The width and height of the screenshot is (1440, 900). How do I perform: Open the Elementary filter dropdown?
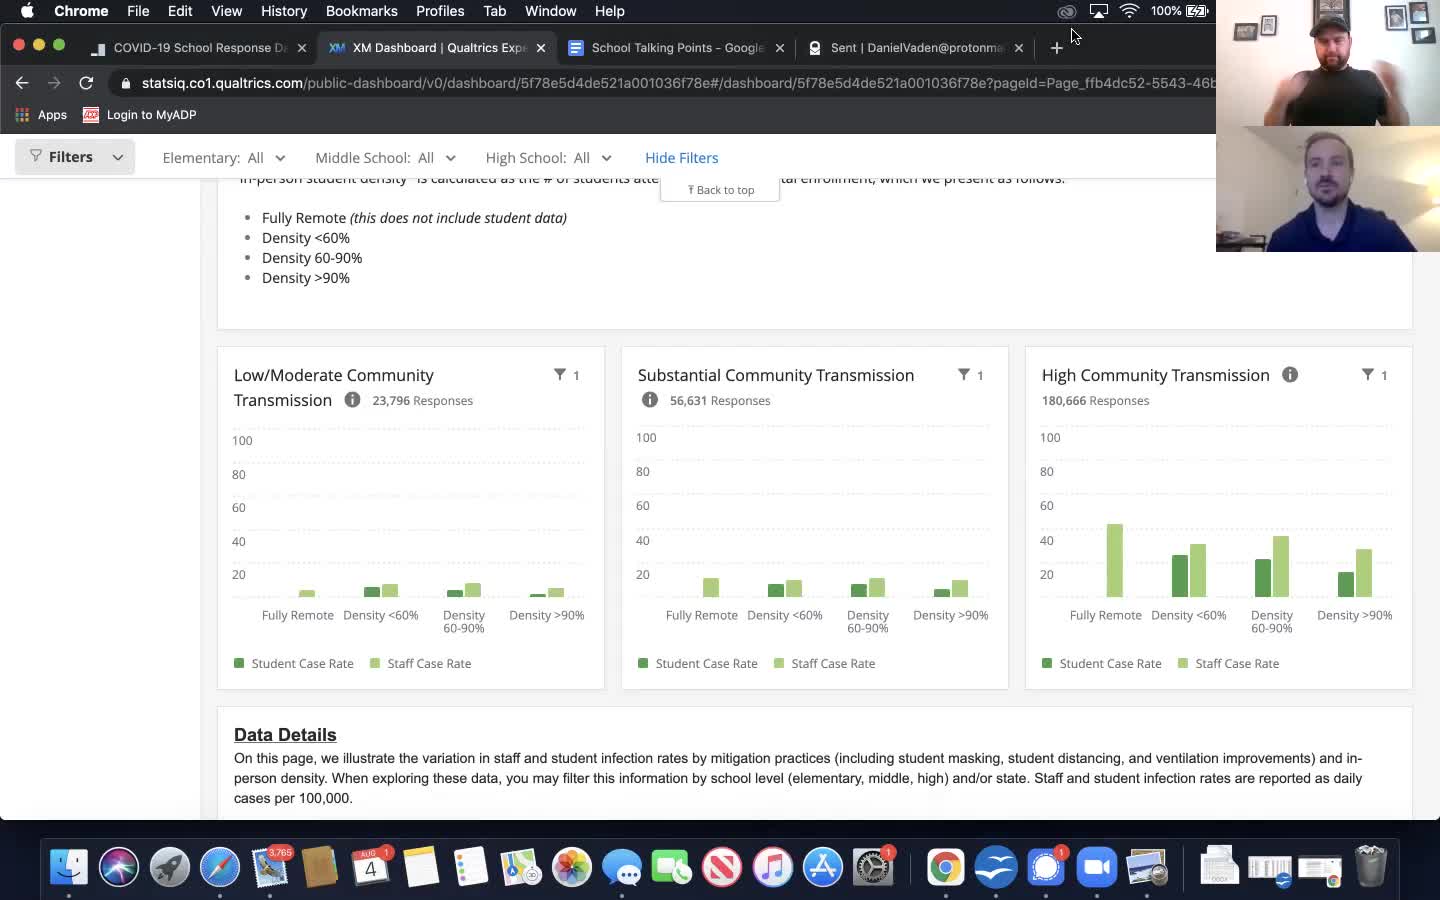tap(223, 158)
